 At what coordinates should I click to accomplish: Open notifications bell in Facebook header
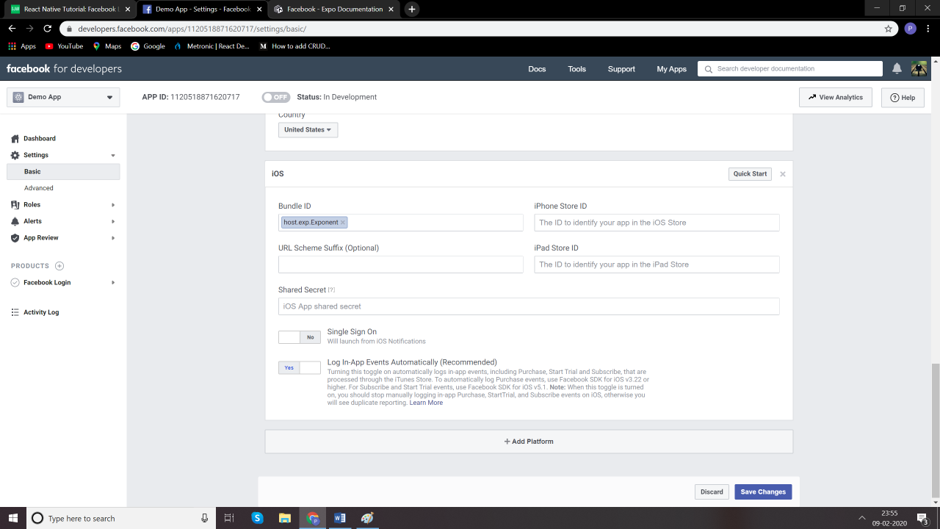point(897,68)
